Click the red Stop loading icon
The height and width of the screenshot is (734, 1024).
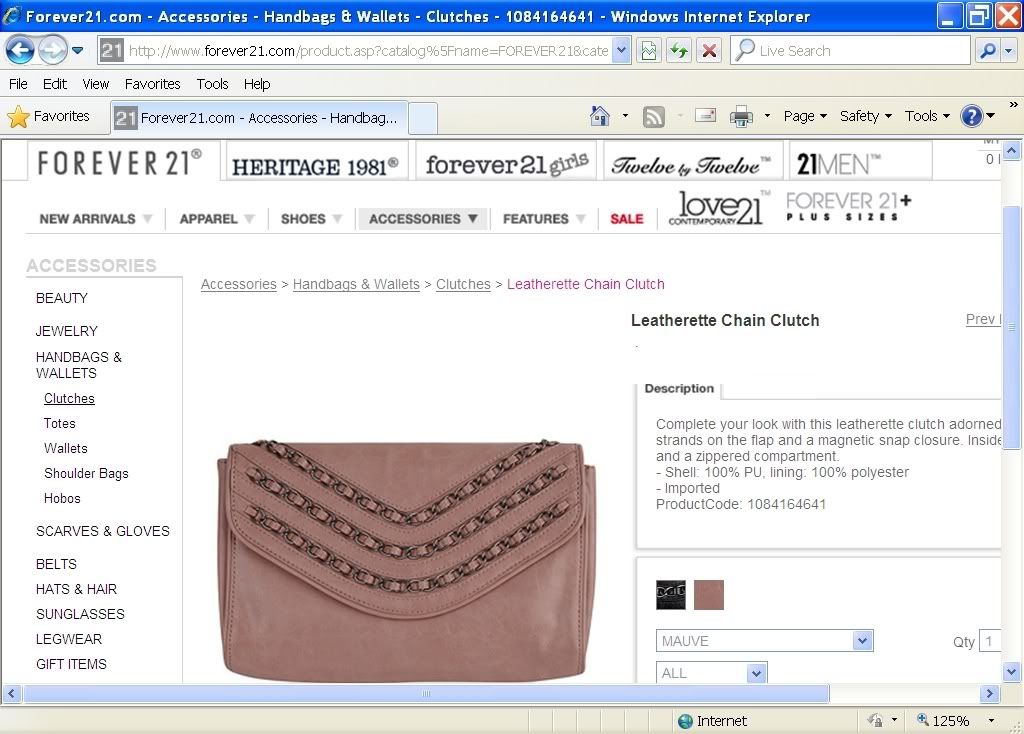point(709,50)
